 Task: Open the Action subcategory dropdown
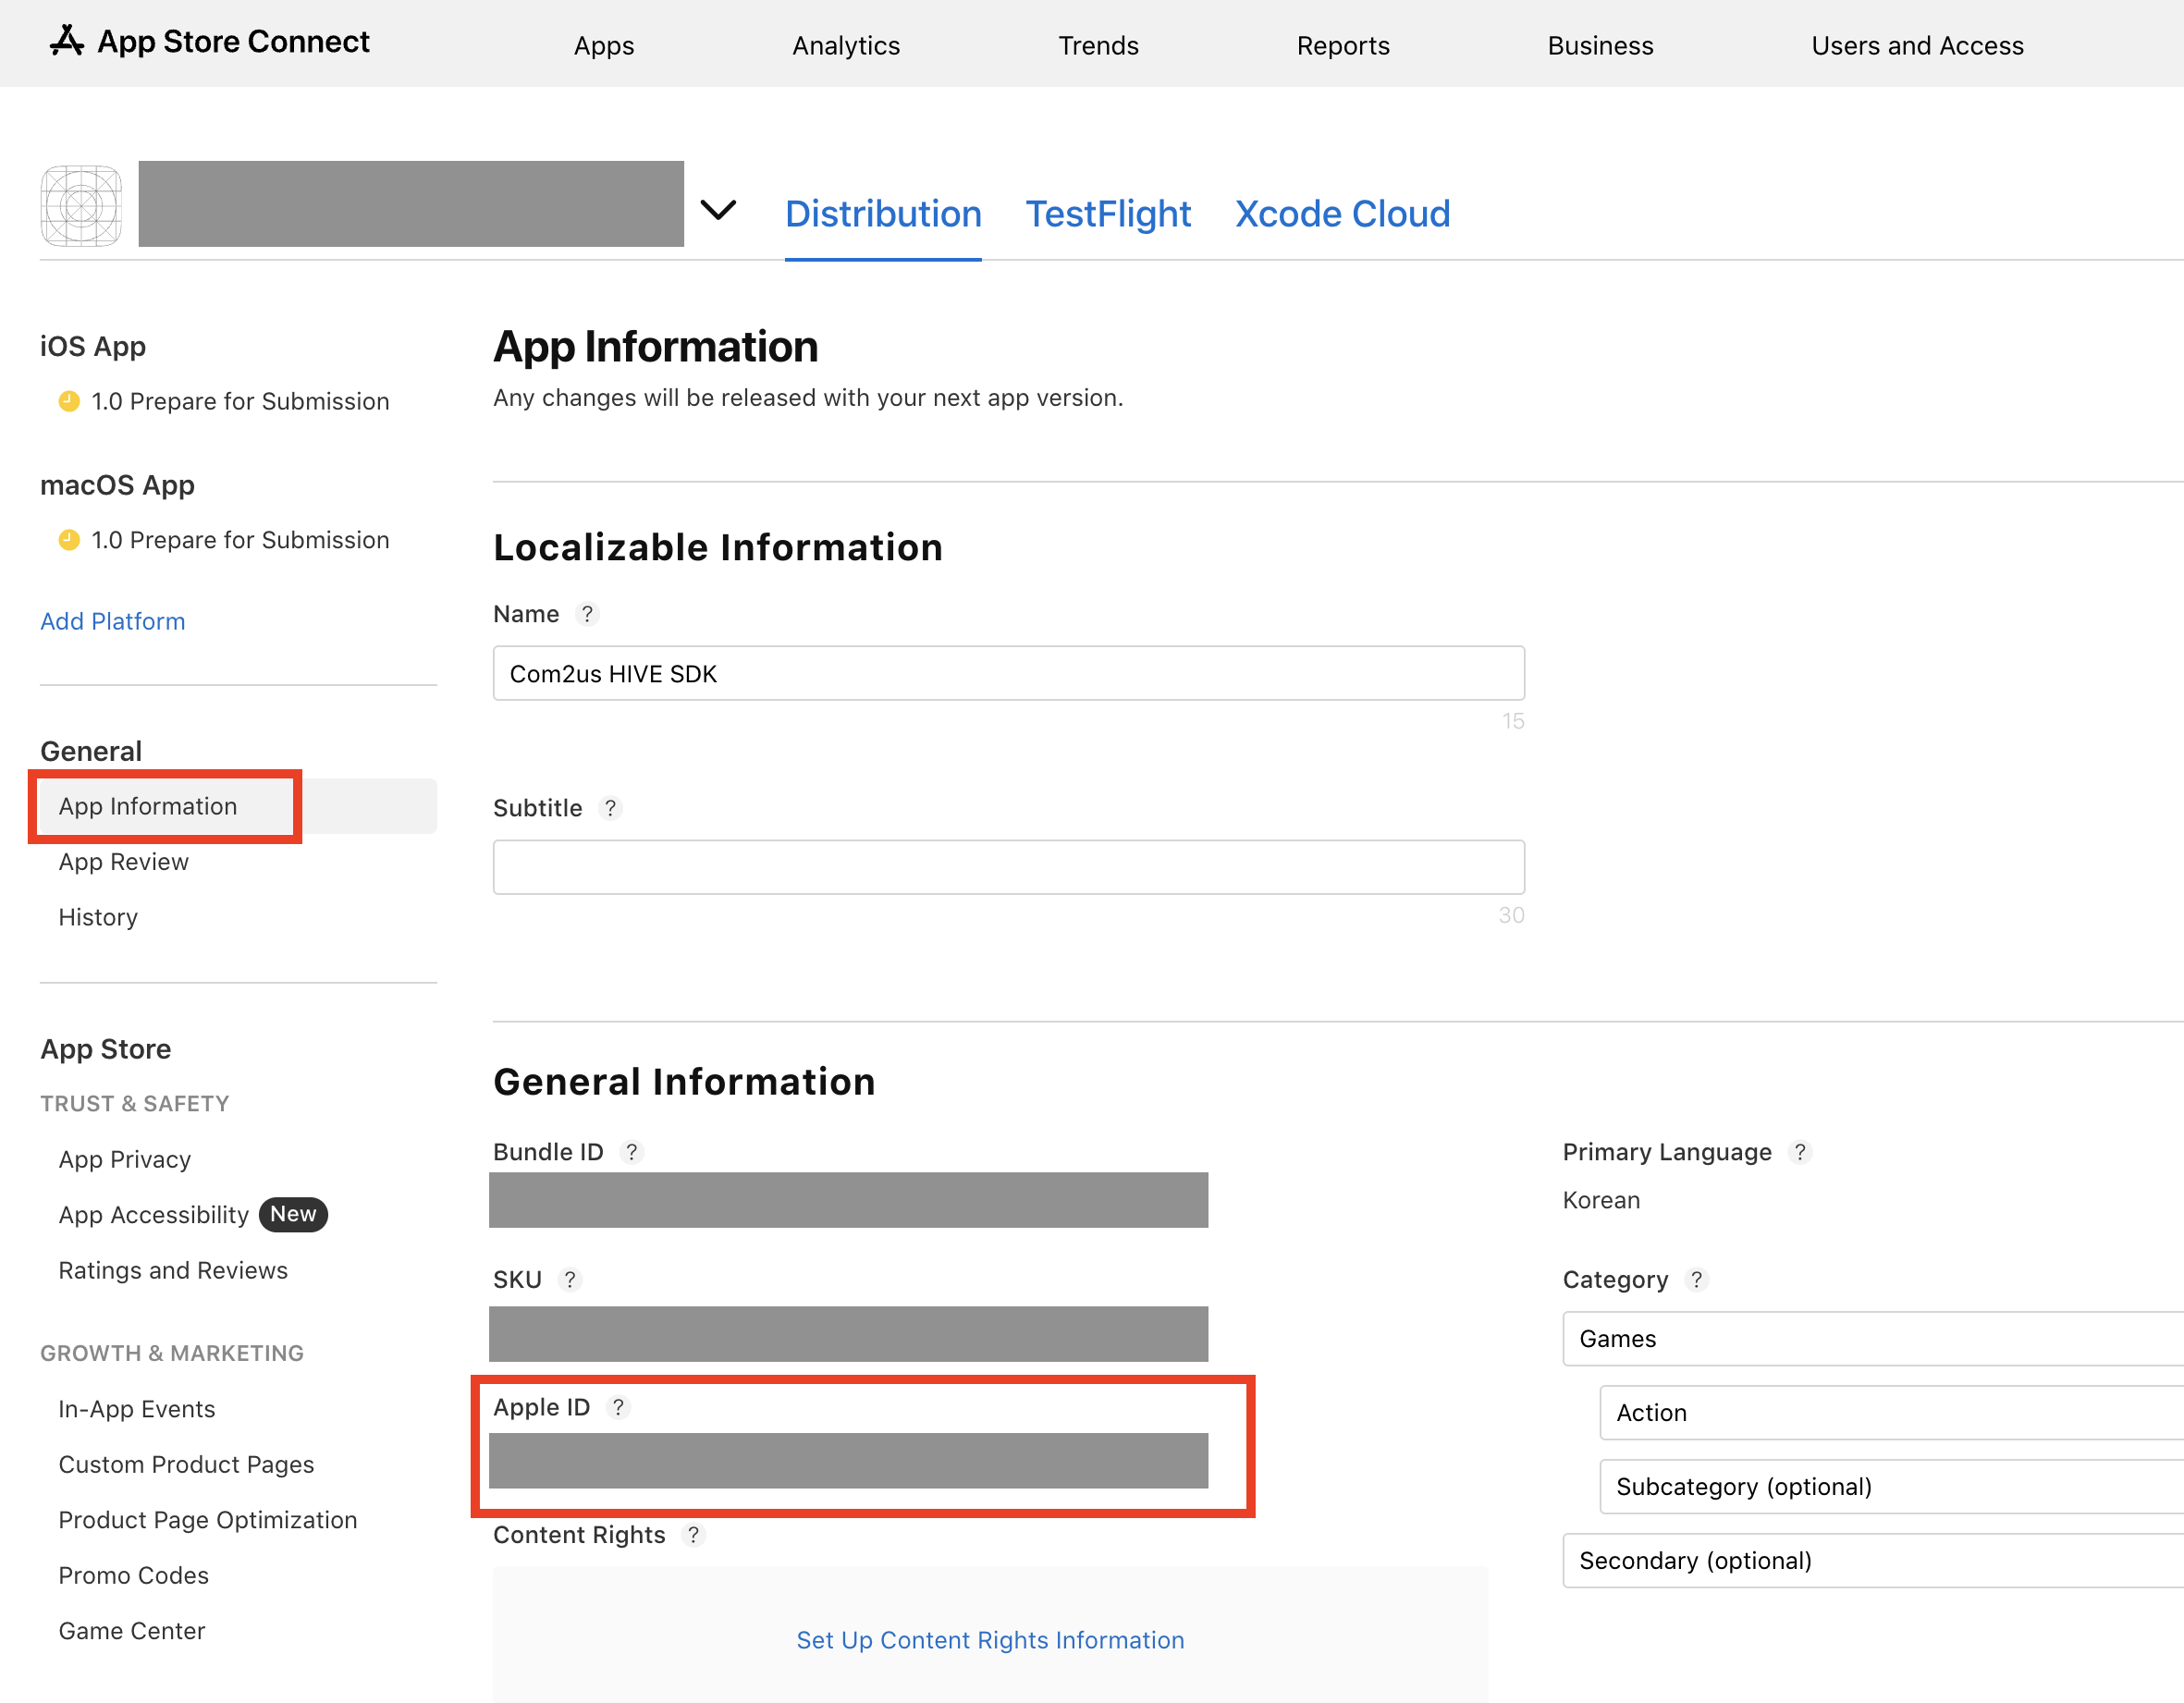click(1890, 1413)
